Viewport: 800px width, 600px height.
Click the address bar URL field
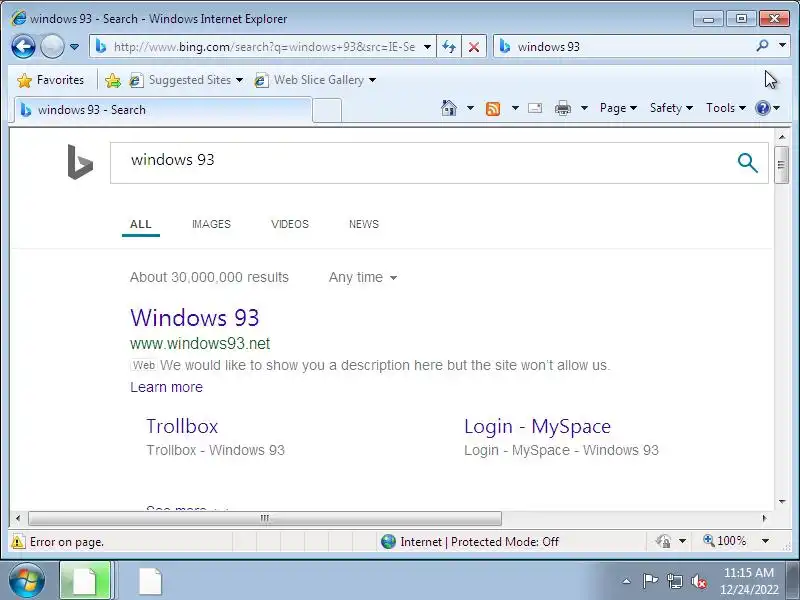click(x=264, y=47)
